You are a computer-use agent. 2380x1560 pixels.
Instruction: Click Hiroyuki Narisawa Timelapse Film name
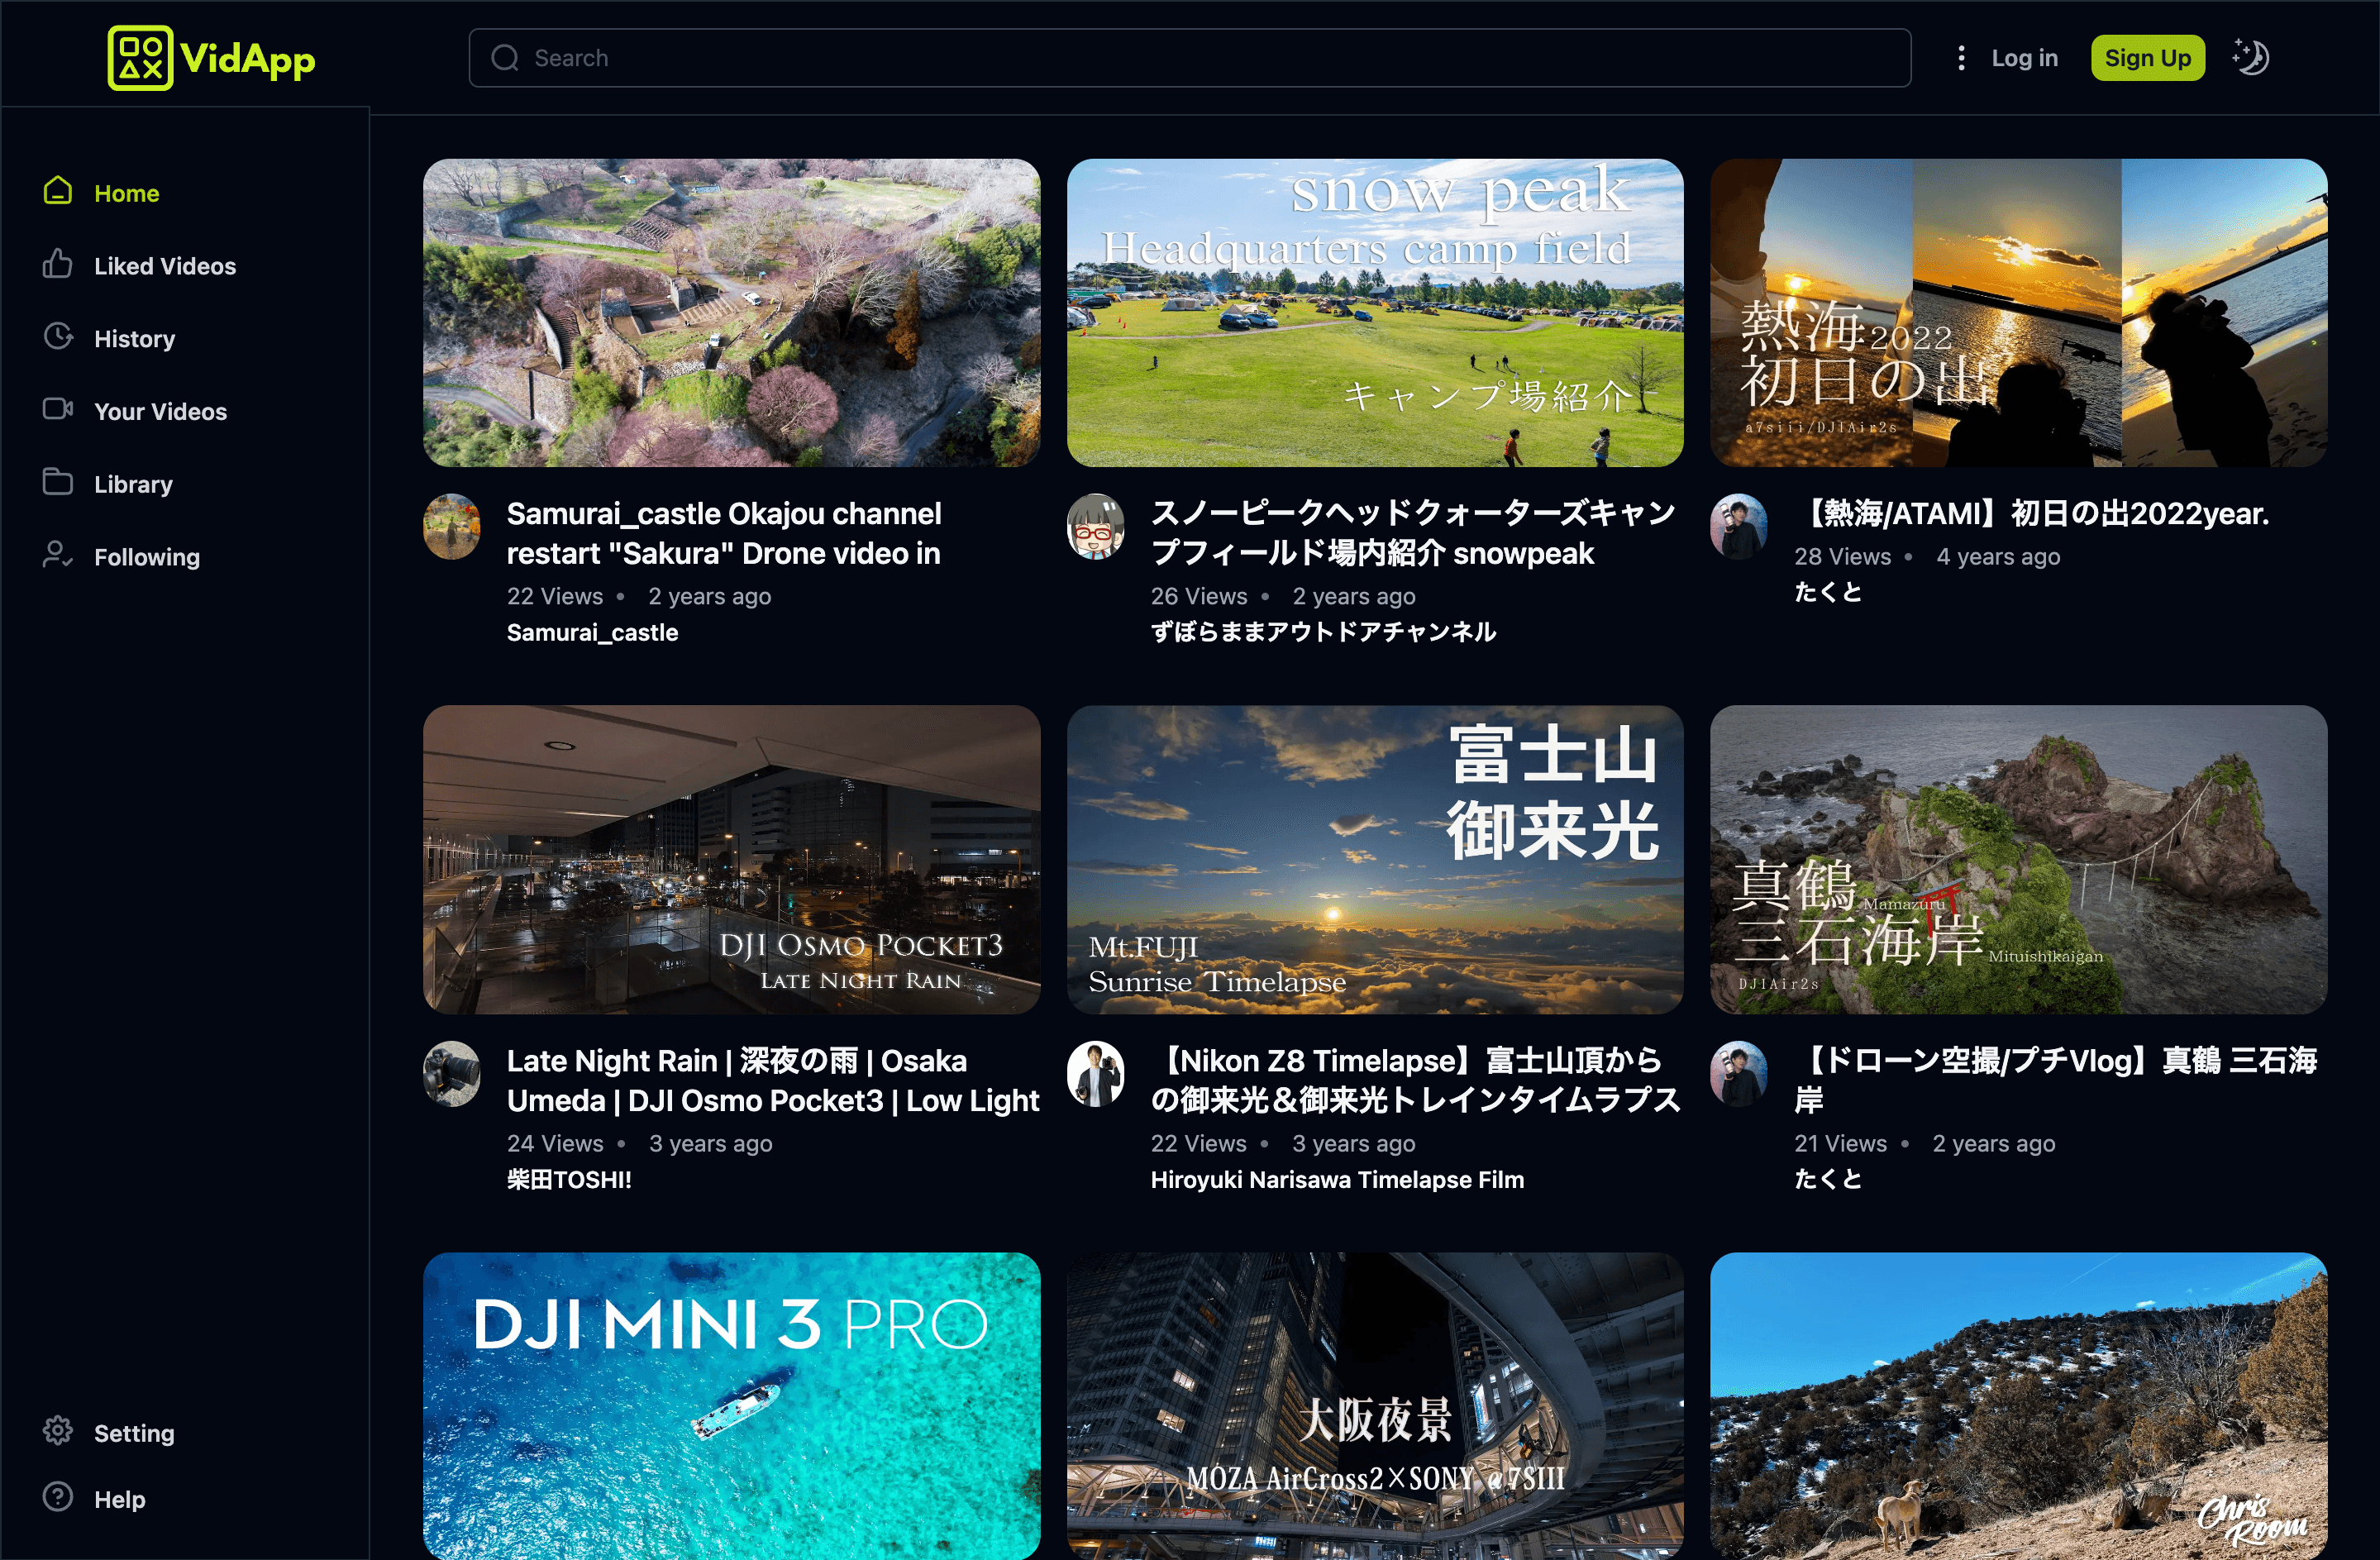click(x=1337, y=1180)
